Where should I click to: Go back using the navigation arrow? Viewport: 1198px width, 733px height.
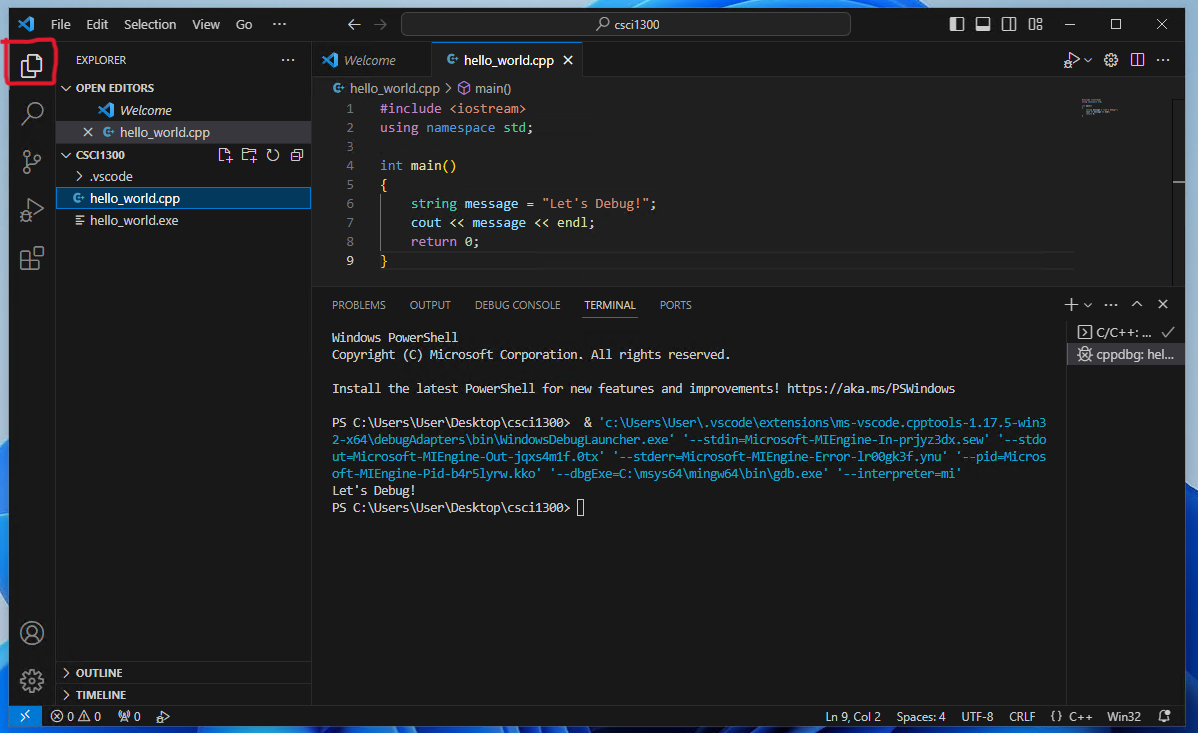click(x=354, y=24)
